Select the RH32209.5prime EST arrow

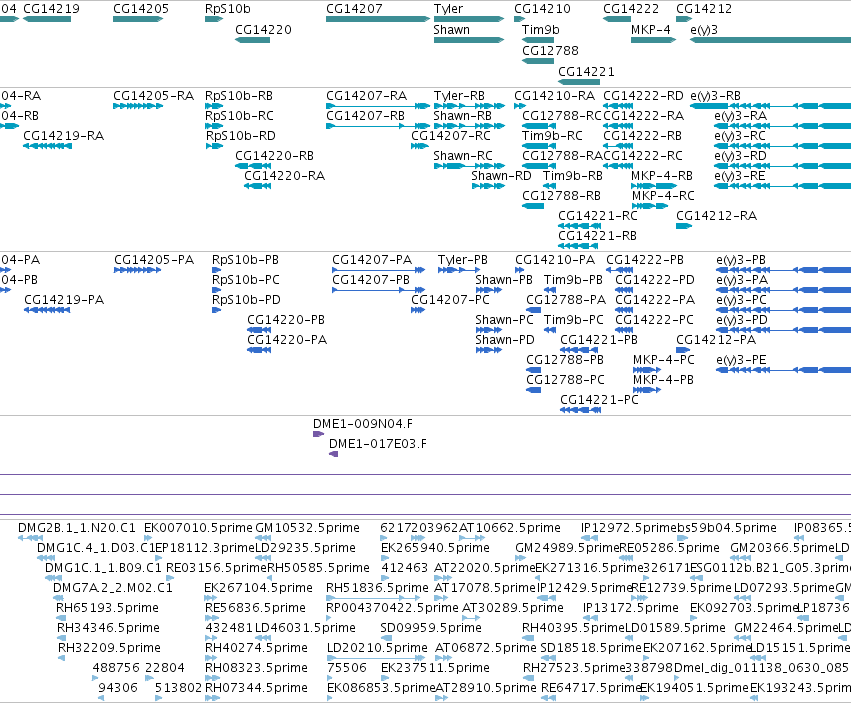coord(61,658)
